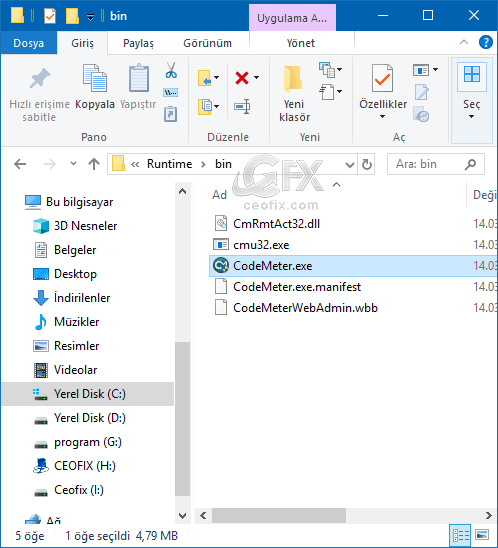Switch to the Yönet ribbon tab
This screenshot has width=498, height=548.
(x=301, y=43)
